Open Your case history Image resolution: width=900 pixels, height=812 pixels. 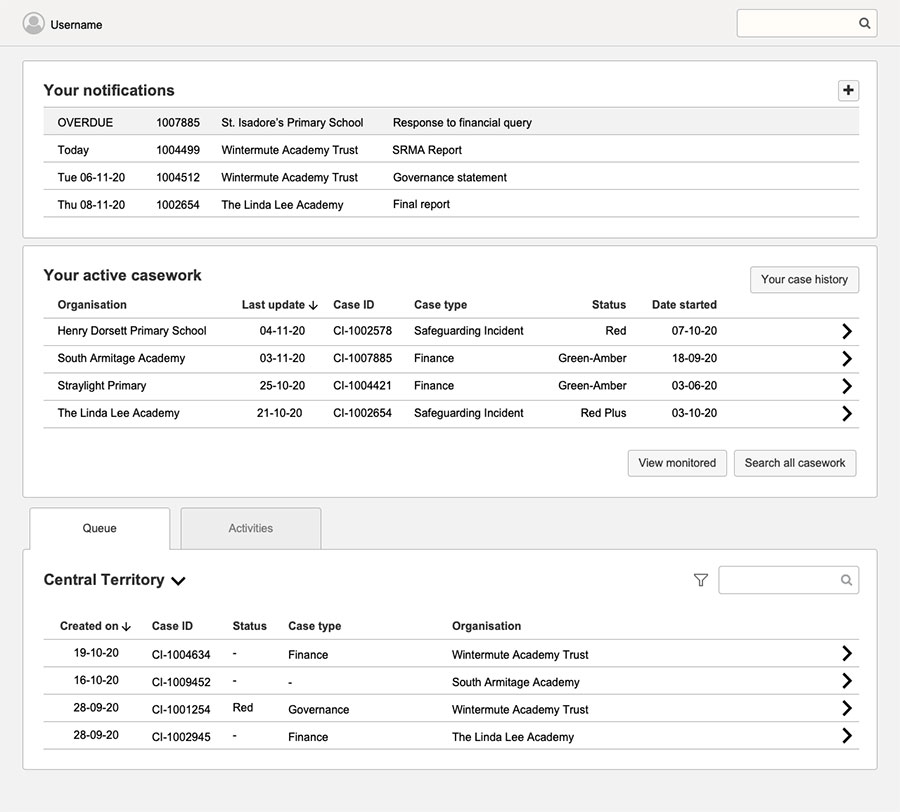pos(804,280)
